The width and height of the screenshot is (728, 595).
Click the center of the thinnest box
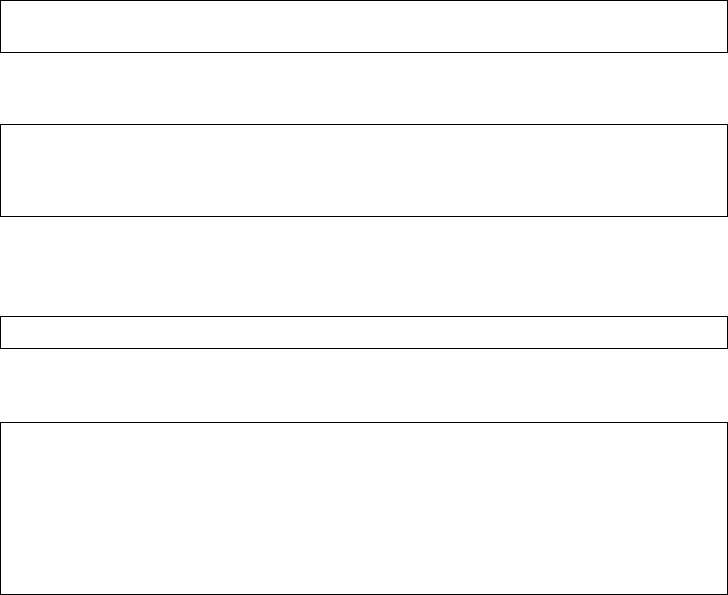tap(364, 332)
